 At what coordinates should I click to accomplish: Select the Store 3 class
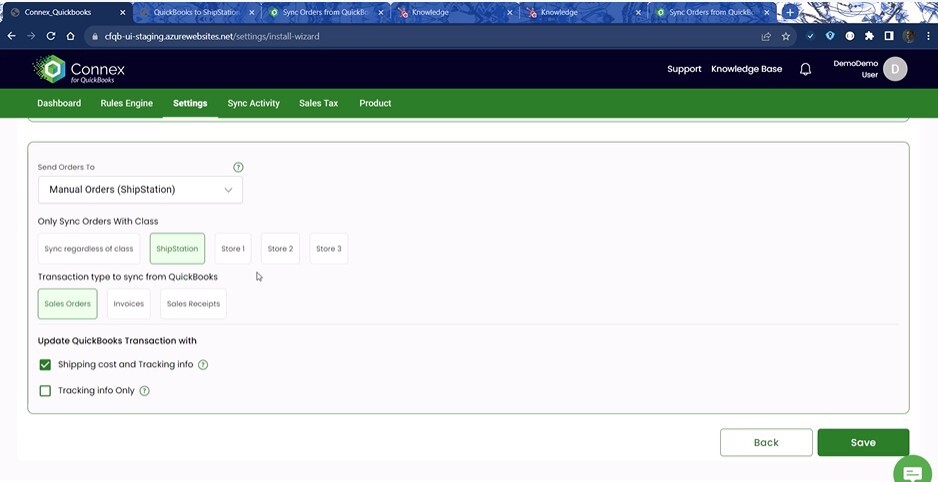pos(328,249)
